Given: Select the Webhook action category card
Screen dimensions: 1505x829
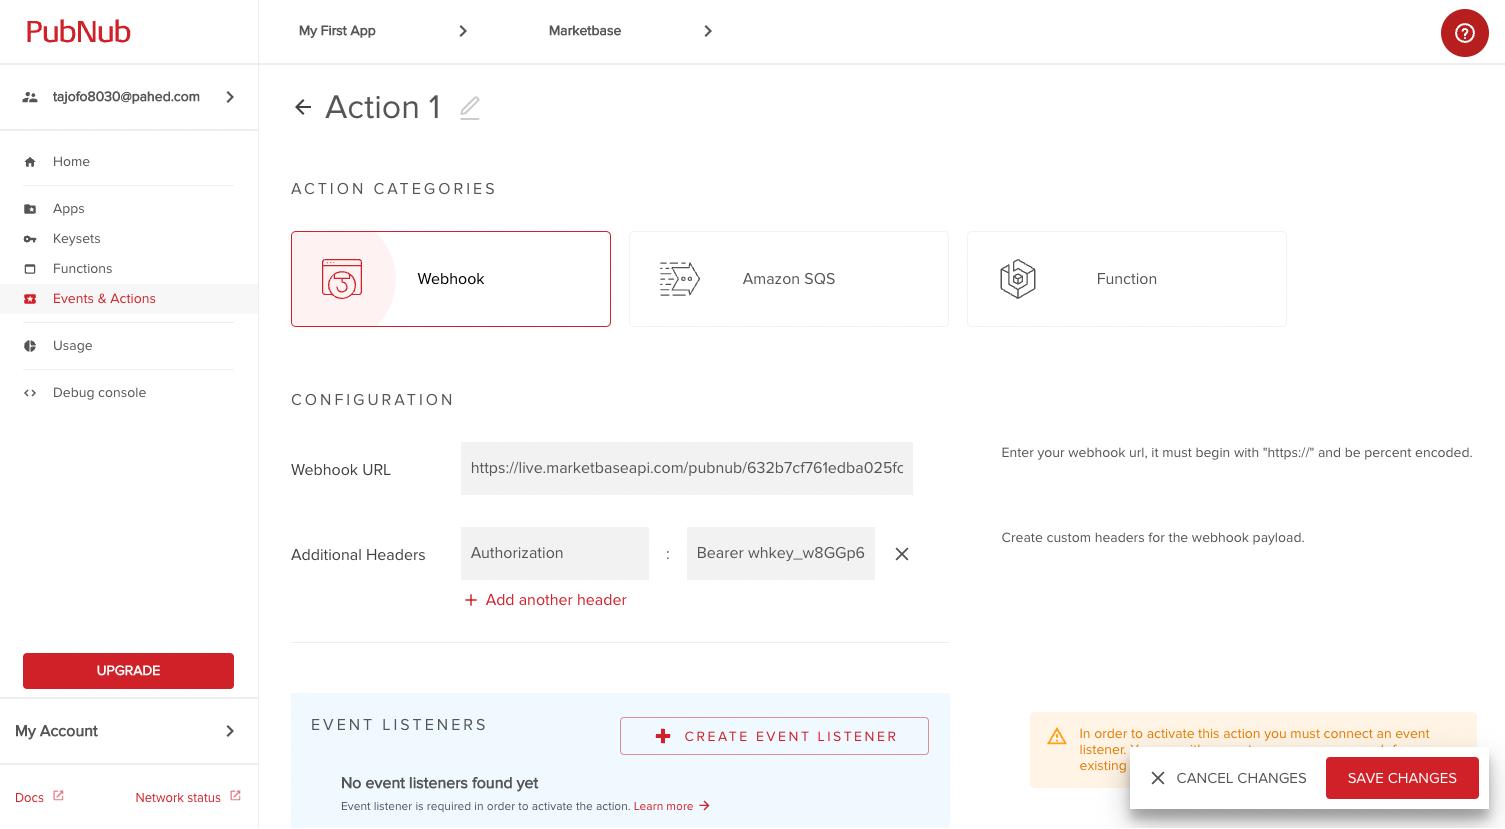Looking at the screenshot, I should point(450,279).
